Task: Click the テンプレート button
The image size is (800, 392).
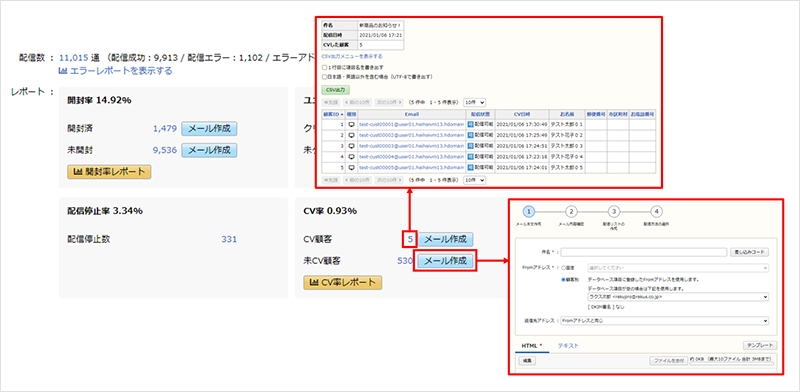Action: point(760,346)
